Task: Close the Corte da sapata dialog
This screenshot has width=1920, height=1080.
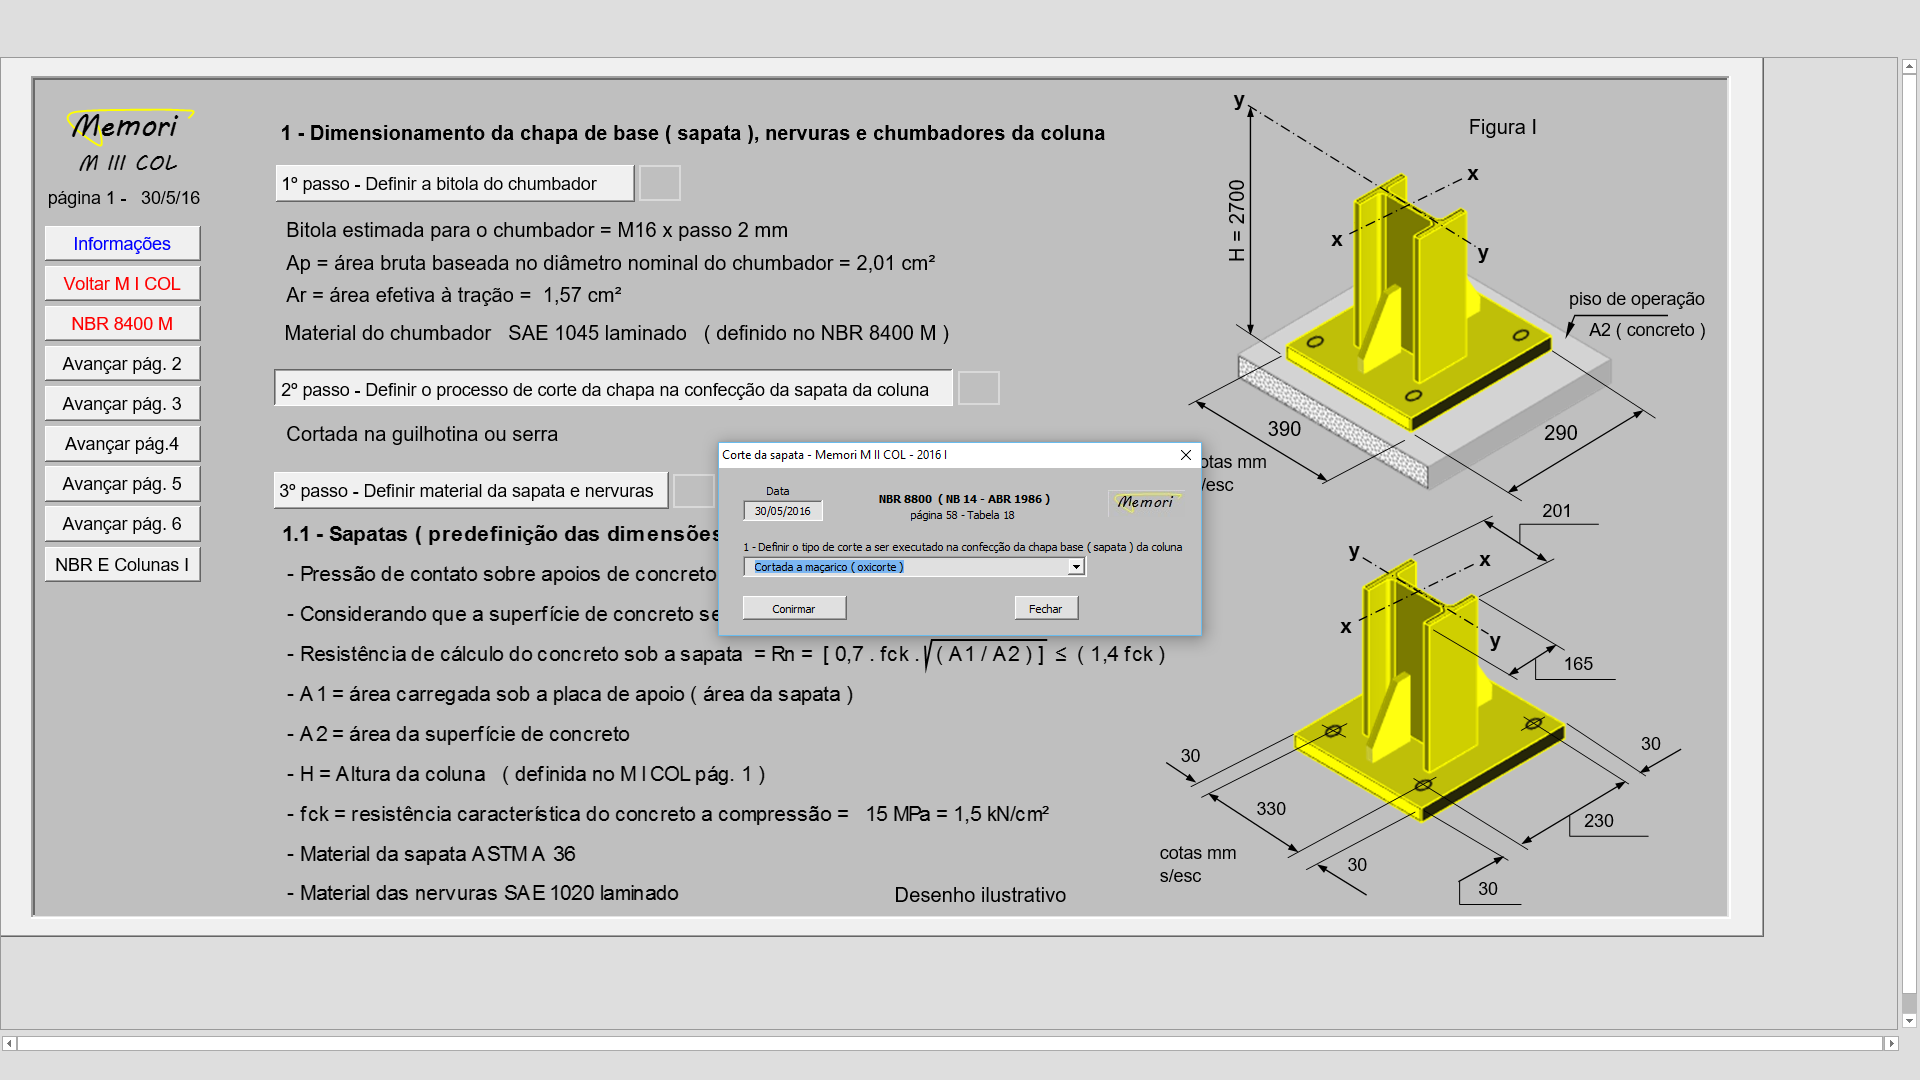Action: 1186,455
